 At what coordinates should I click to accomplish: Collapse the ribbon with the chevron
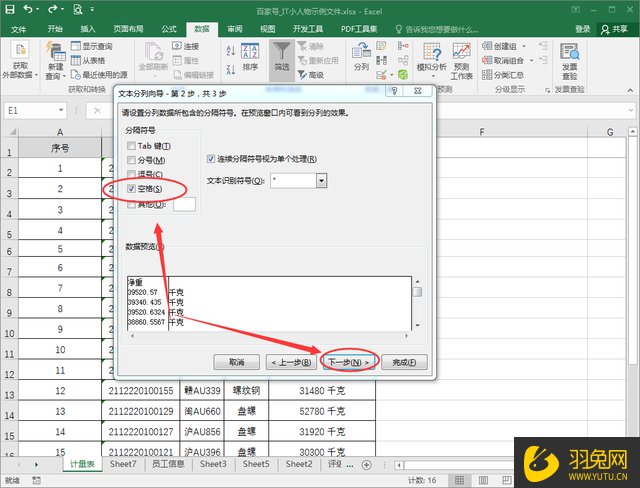coord(630,90)
